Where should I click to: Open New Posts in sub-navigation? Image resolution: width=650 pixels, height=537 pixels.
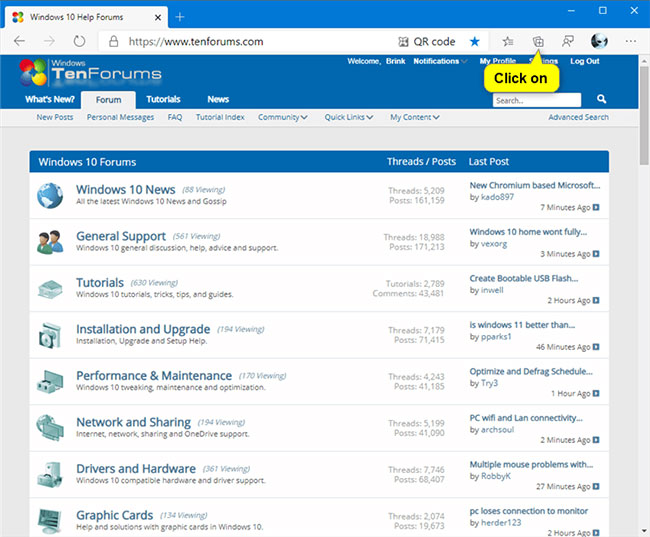pos(55,117)
